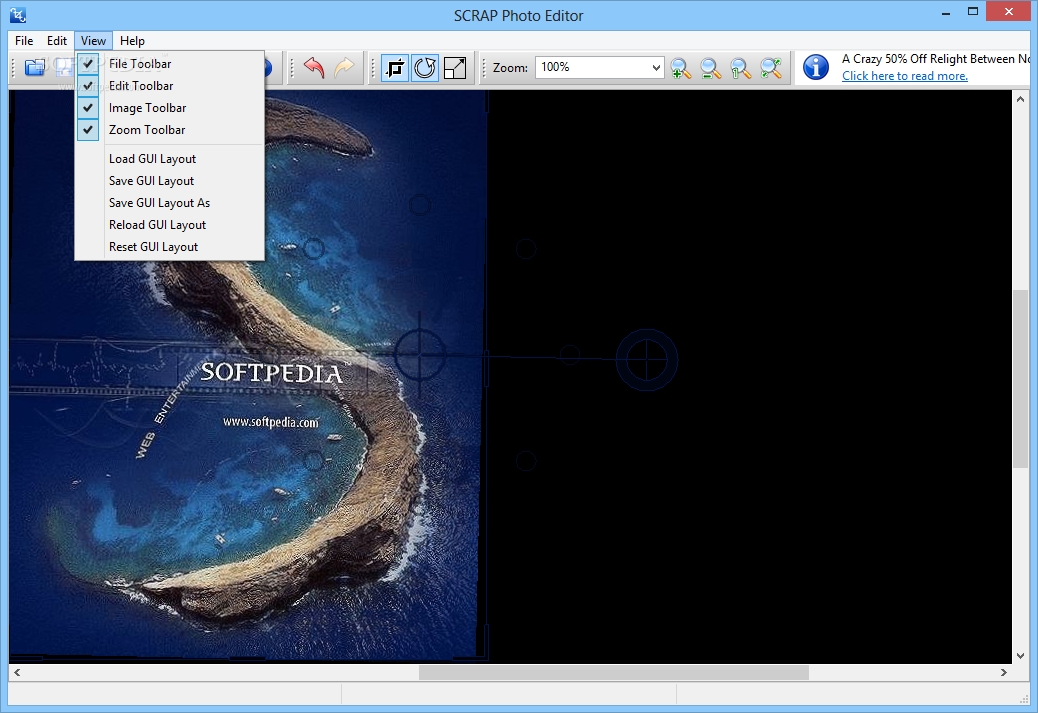
Task: Click the Redo arrow icon
Action: click(344, 68)
